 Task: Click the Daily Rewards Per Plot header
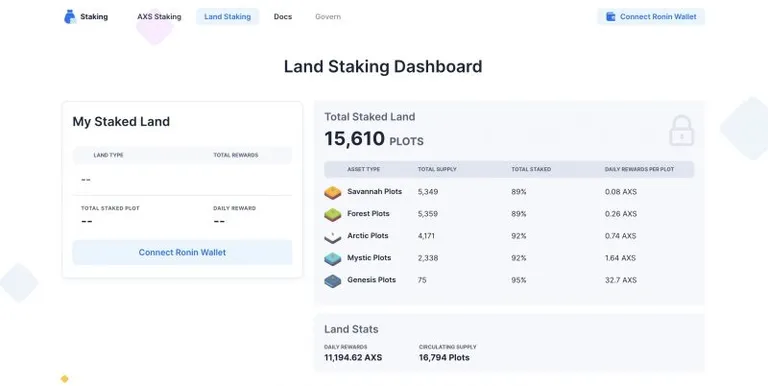tap(639, 169)
